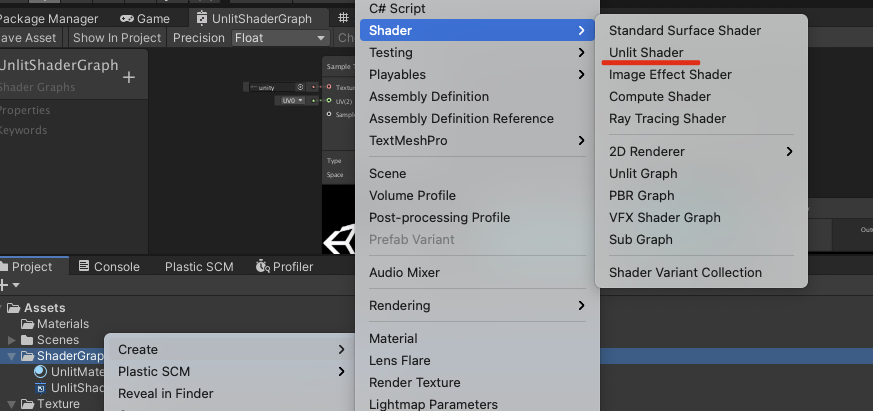This screenshot has width=873, height=411.
Task: Click the Game tab controller icon
Action: (x=127, y=19)
